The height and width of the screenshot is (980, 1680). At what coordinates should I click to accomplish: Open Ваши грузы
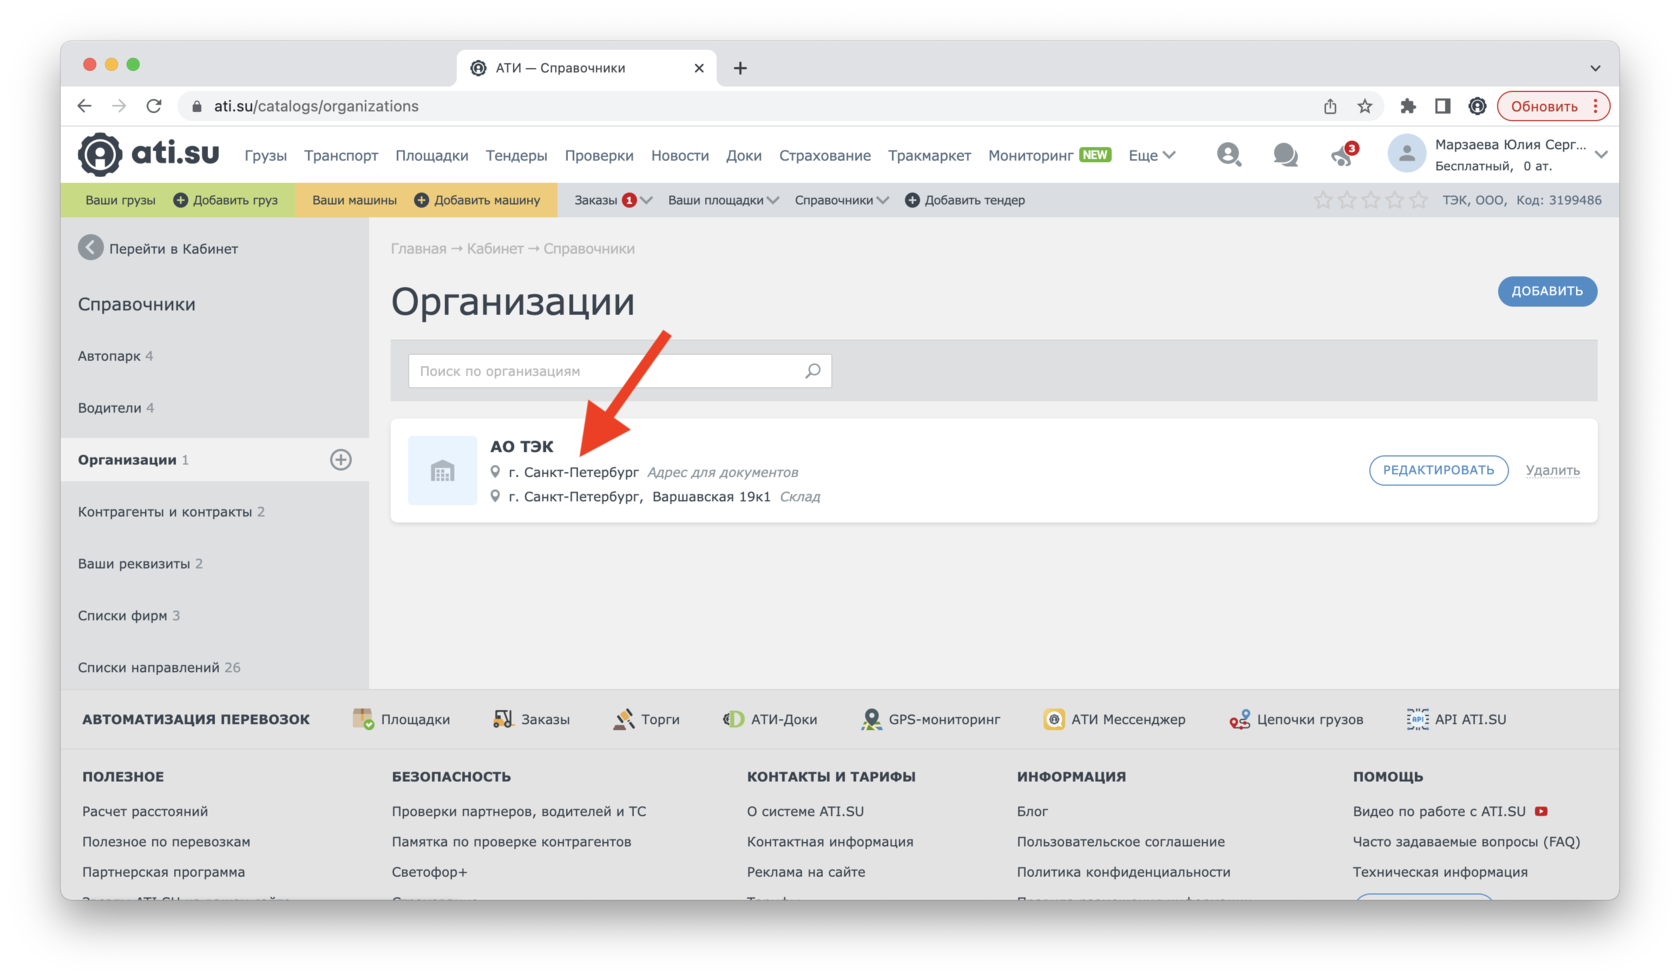120,200
